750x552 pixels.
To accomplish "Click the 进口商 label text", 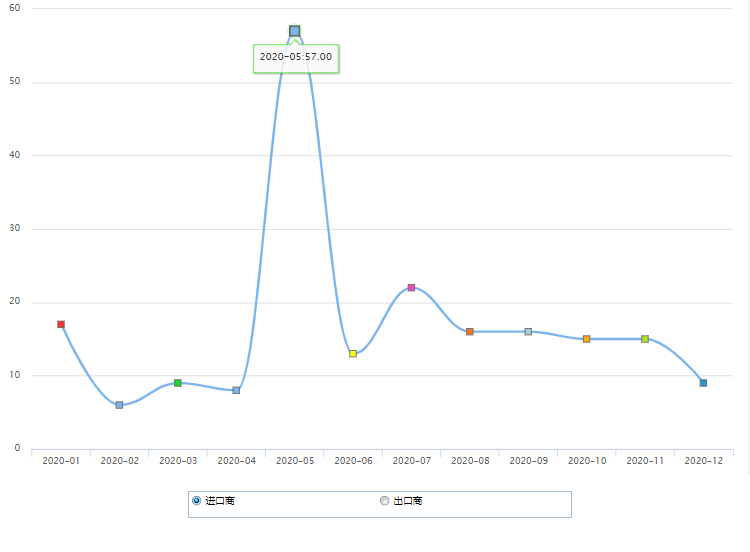I will pyautogui.click(x=220, y=501).
